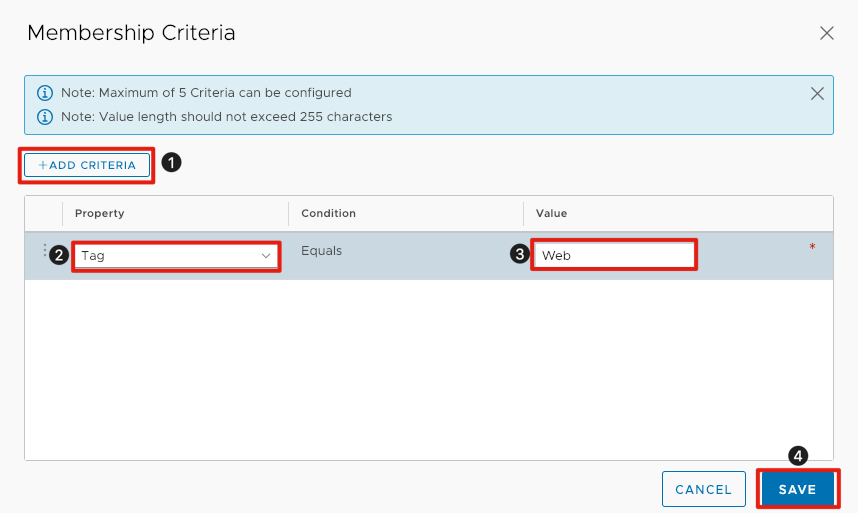Dismiss the blue notes banner
Image resolution: width=860 pixels, height=517 pixels.
pos(817,94)
